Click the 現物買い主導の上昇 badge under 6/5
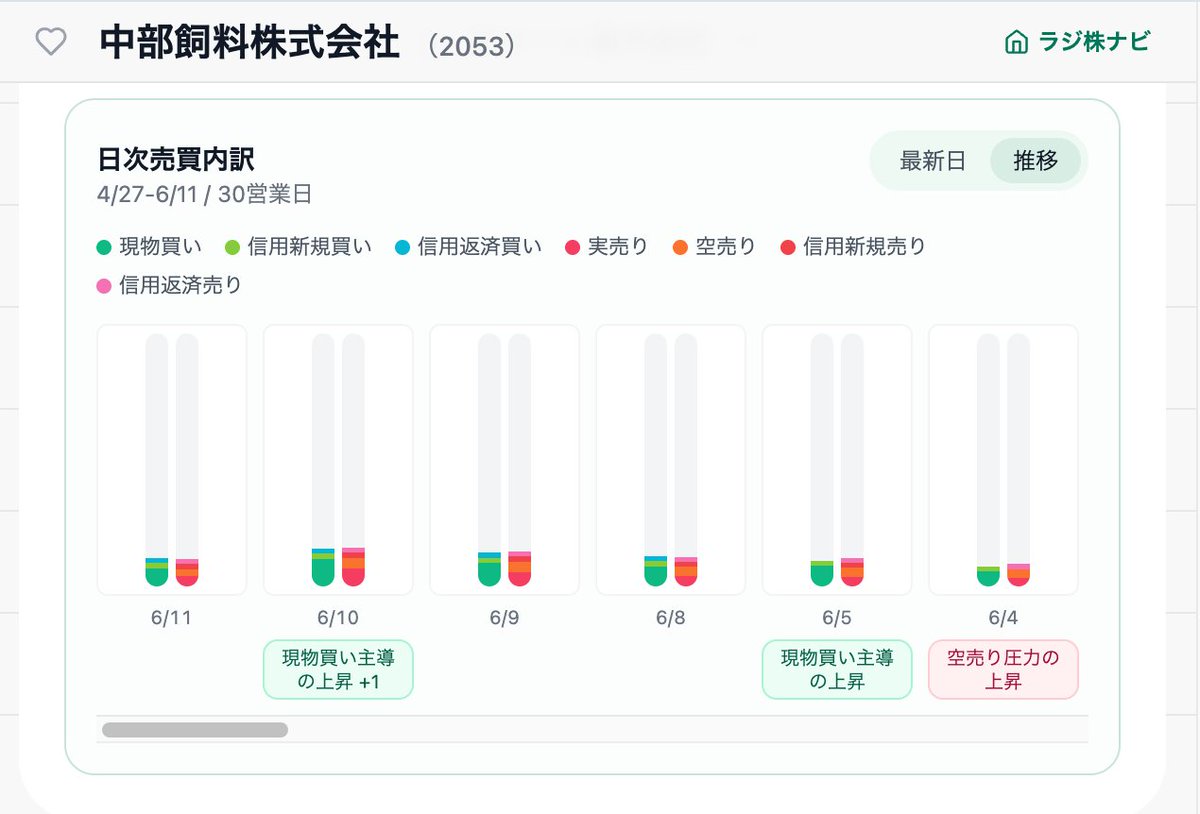Screen dimensions: 1200x814 (x=837, y=669)
